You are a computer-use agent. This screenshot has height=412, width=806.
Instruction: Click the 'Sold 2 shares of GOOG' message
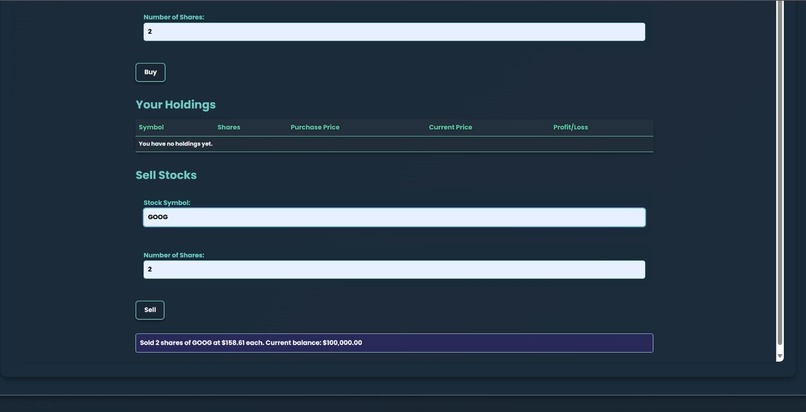[x=394, y=343]
